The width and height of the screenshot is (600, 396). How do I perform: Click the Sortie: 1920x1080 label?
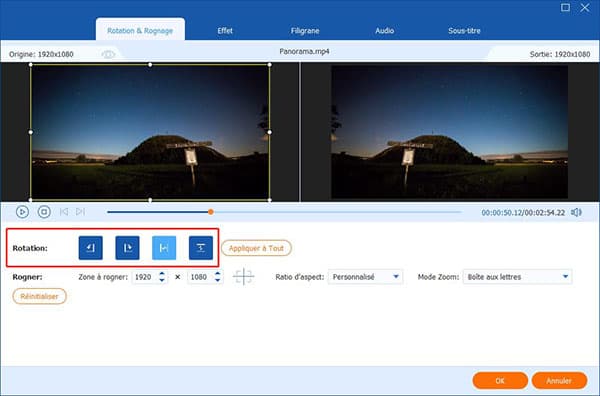click(560, 54)
